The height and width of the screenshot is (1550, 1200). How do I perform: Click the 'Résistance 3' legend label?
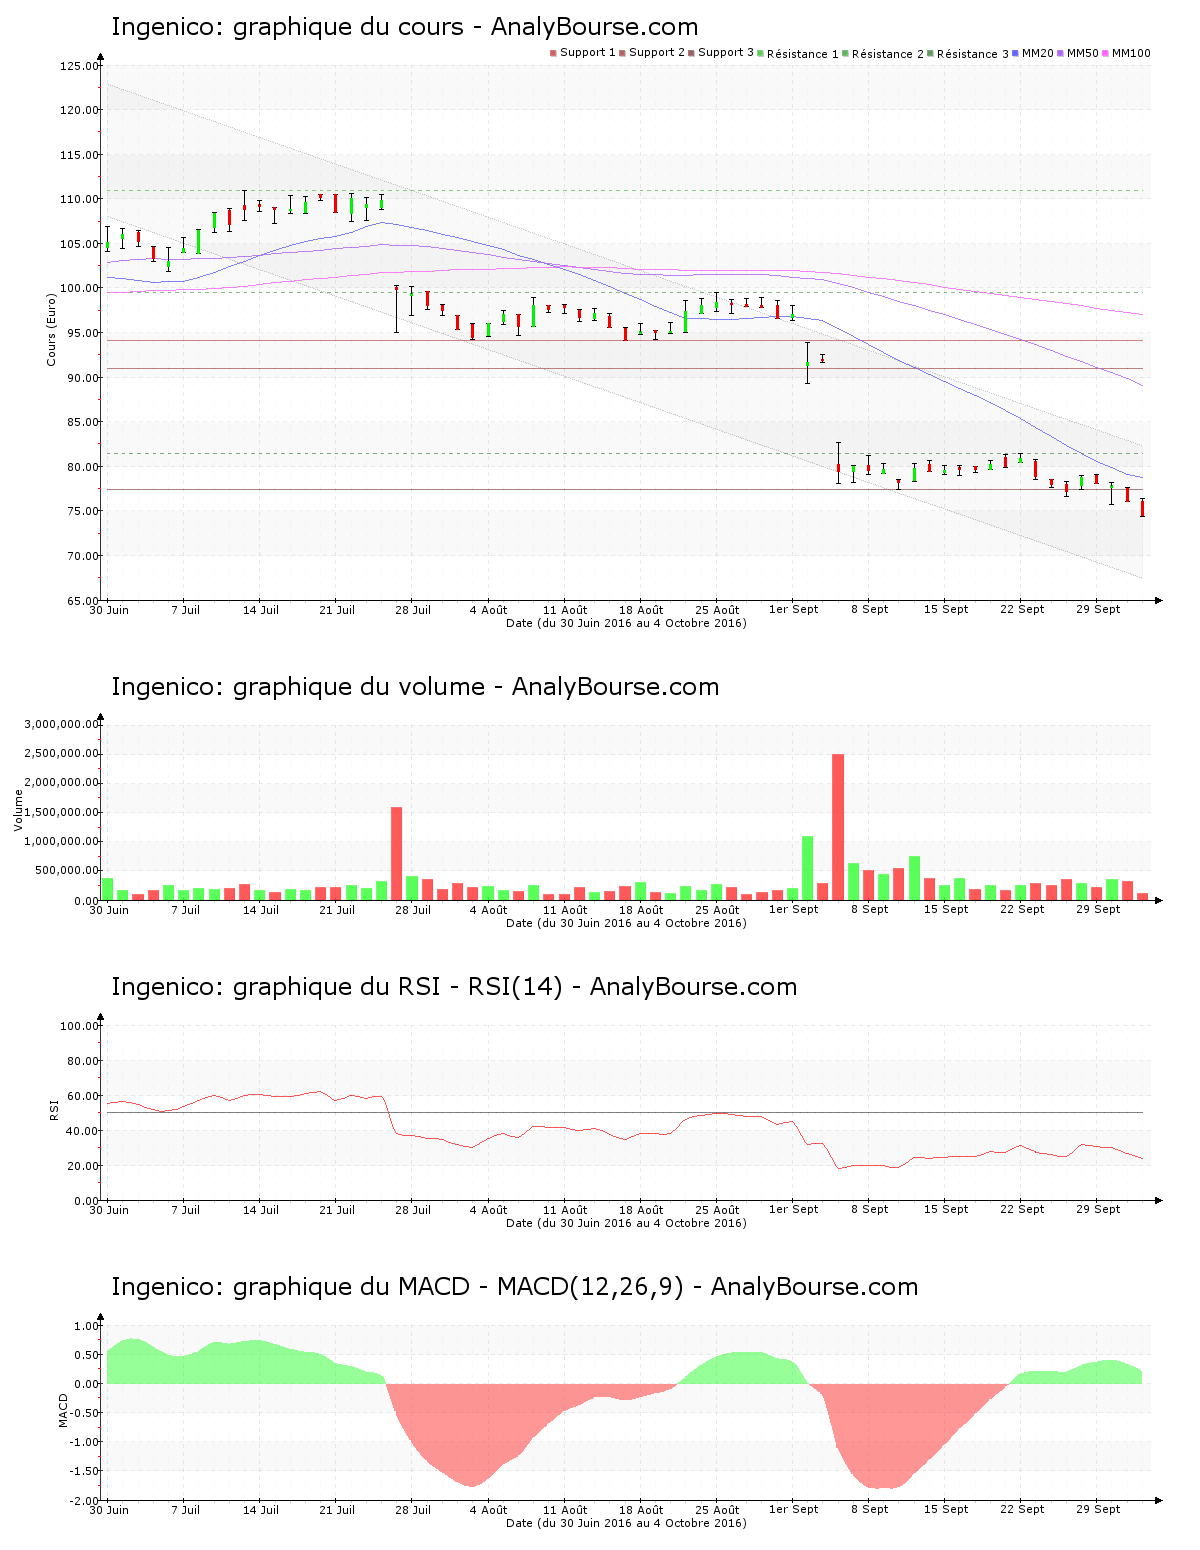[x=973, y=54]
